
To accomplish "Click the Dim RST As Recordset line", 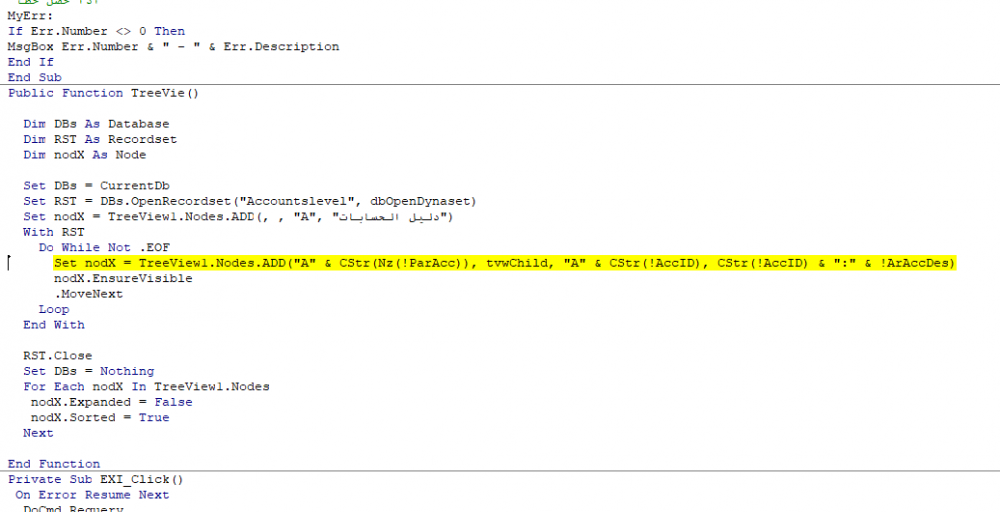I will tap(100, 139).
